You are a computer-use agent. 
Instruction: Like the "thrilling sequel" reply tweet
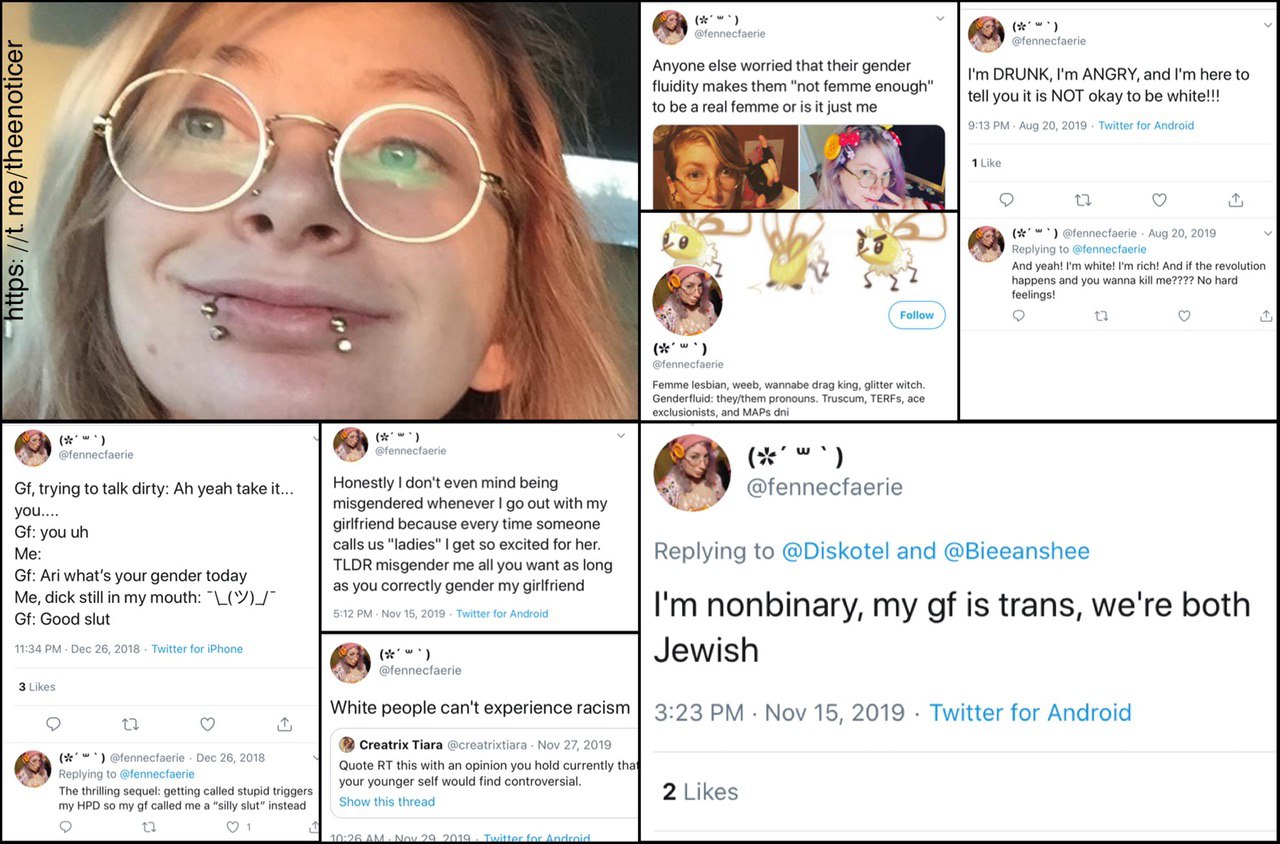click(232, 827)
